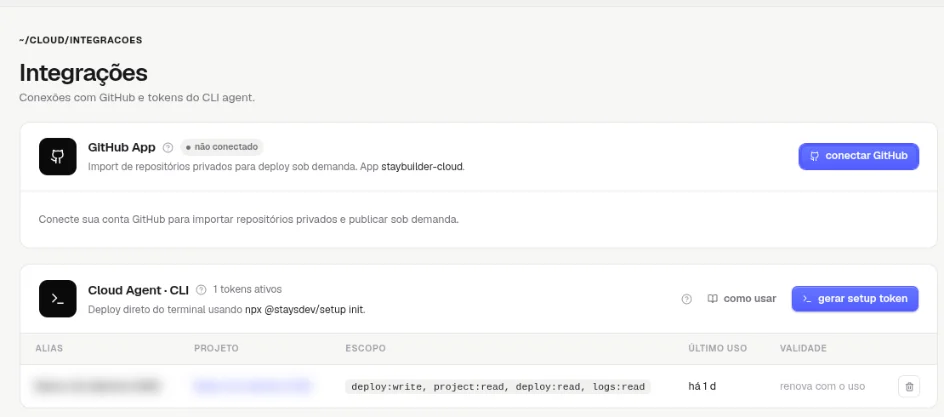
Task: Click the conectar GitHub button
Action: (859, 156)
